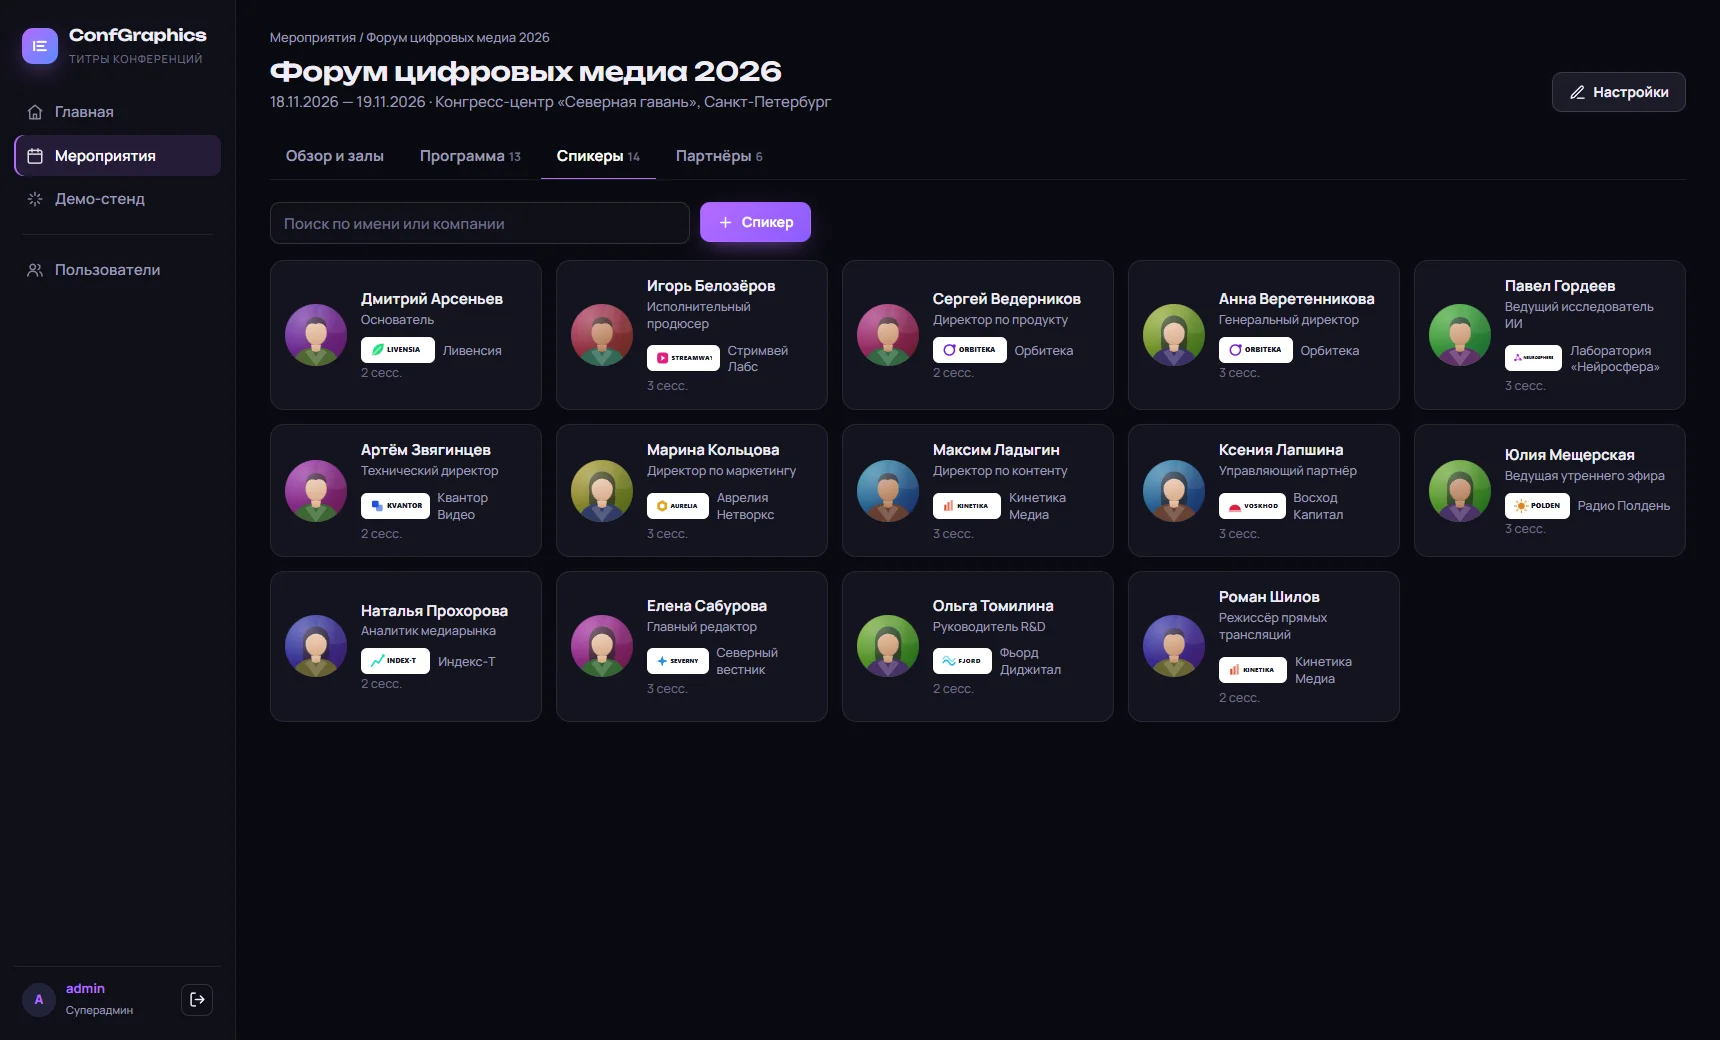
Task: Open Анна Веретенникова's avatar
Action: (1174, 335)
